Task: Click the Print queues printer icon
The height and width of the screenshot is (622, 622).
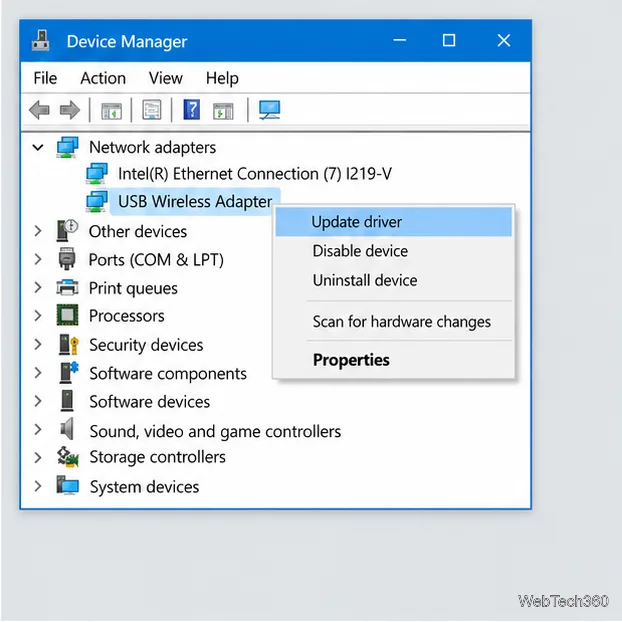Action: click(x=67, y=287)
